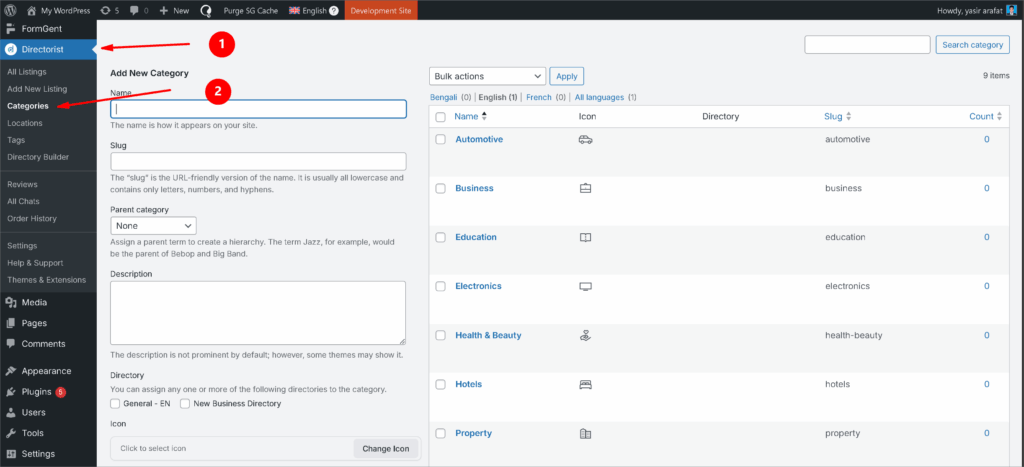The height and width of the screenshot is (467, 1024).
Task: Open Directory Builder in the sidebar
Action: pyautogui.click(x=38, y=157)
